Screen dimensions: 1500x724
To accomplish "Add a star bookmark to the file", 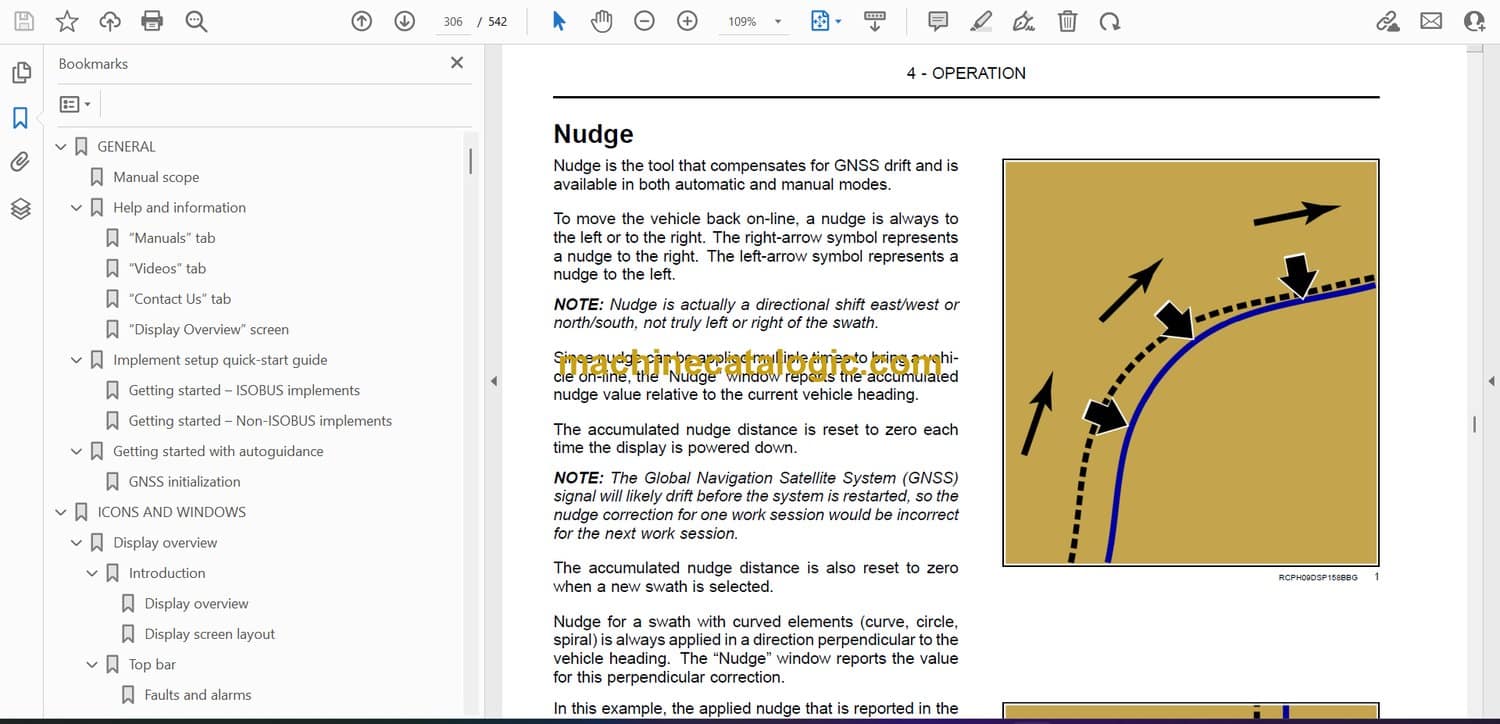I will [x=67, y=21].
